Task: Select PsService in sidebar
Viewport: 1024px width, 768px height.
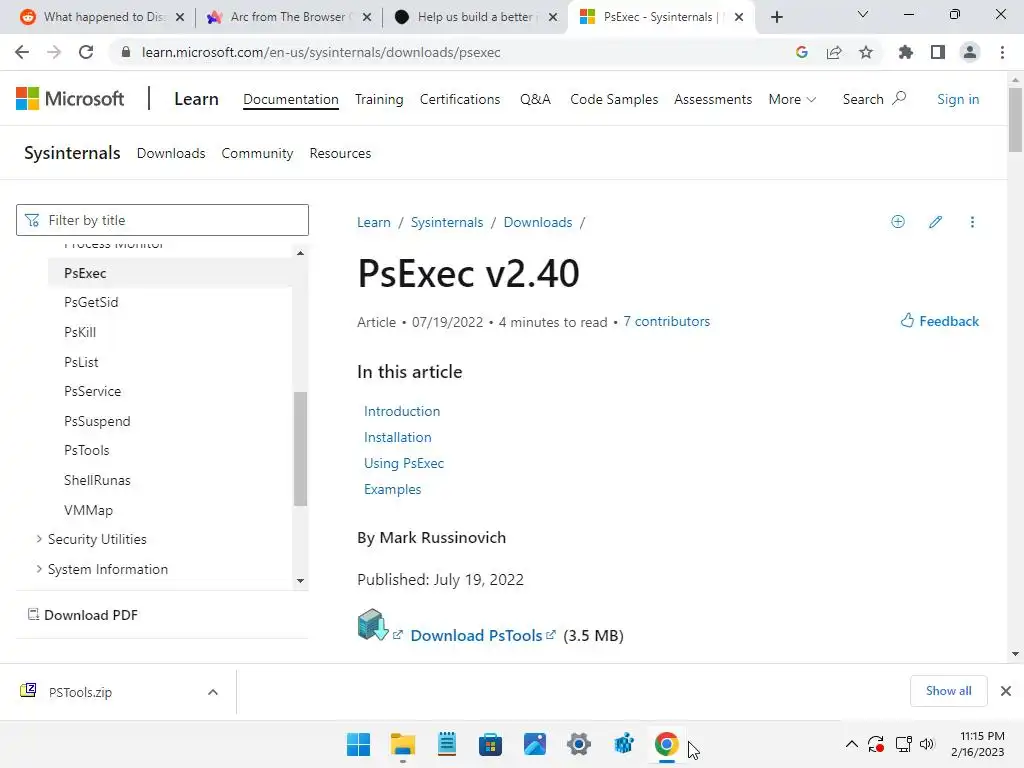Action: pos(92,391)
